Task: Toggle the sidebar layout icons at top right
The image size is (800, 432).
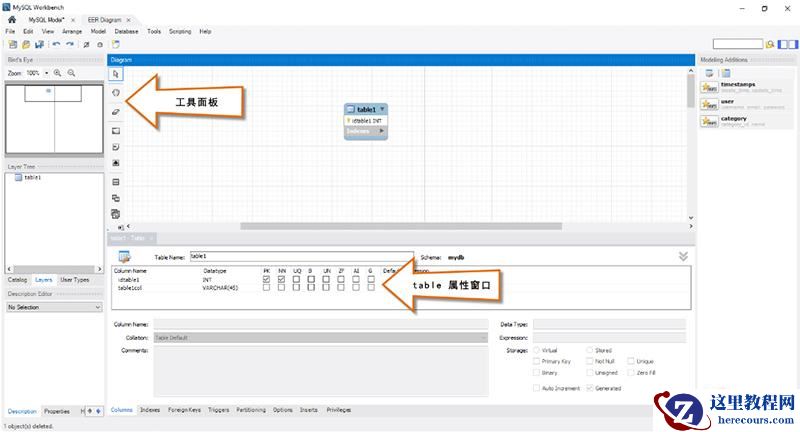Action: [788, 44]
